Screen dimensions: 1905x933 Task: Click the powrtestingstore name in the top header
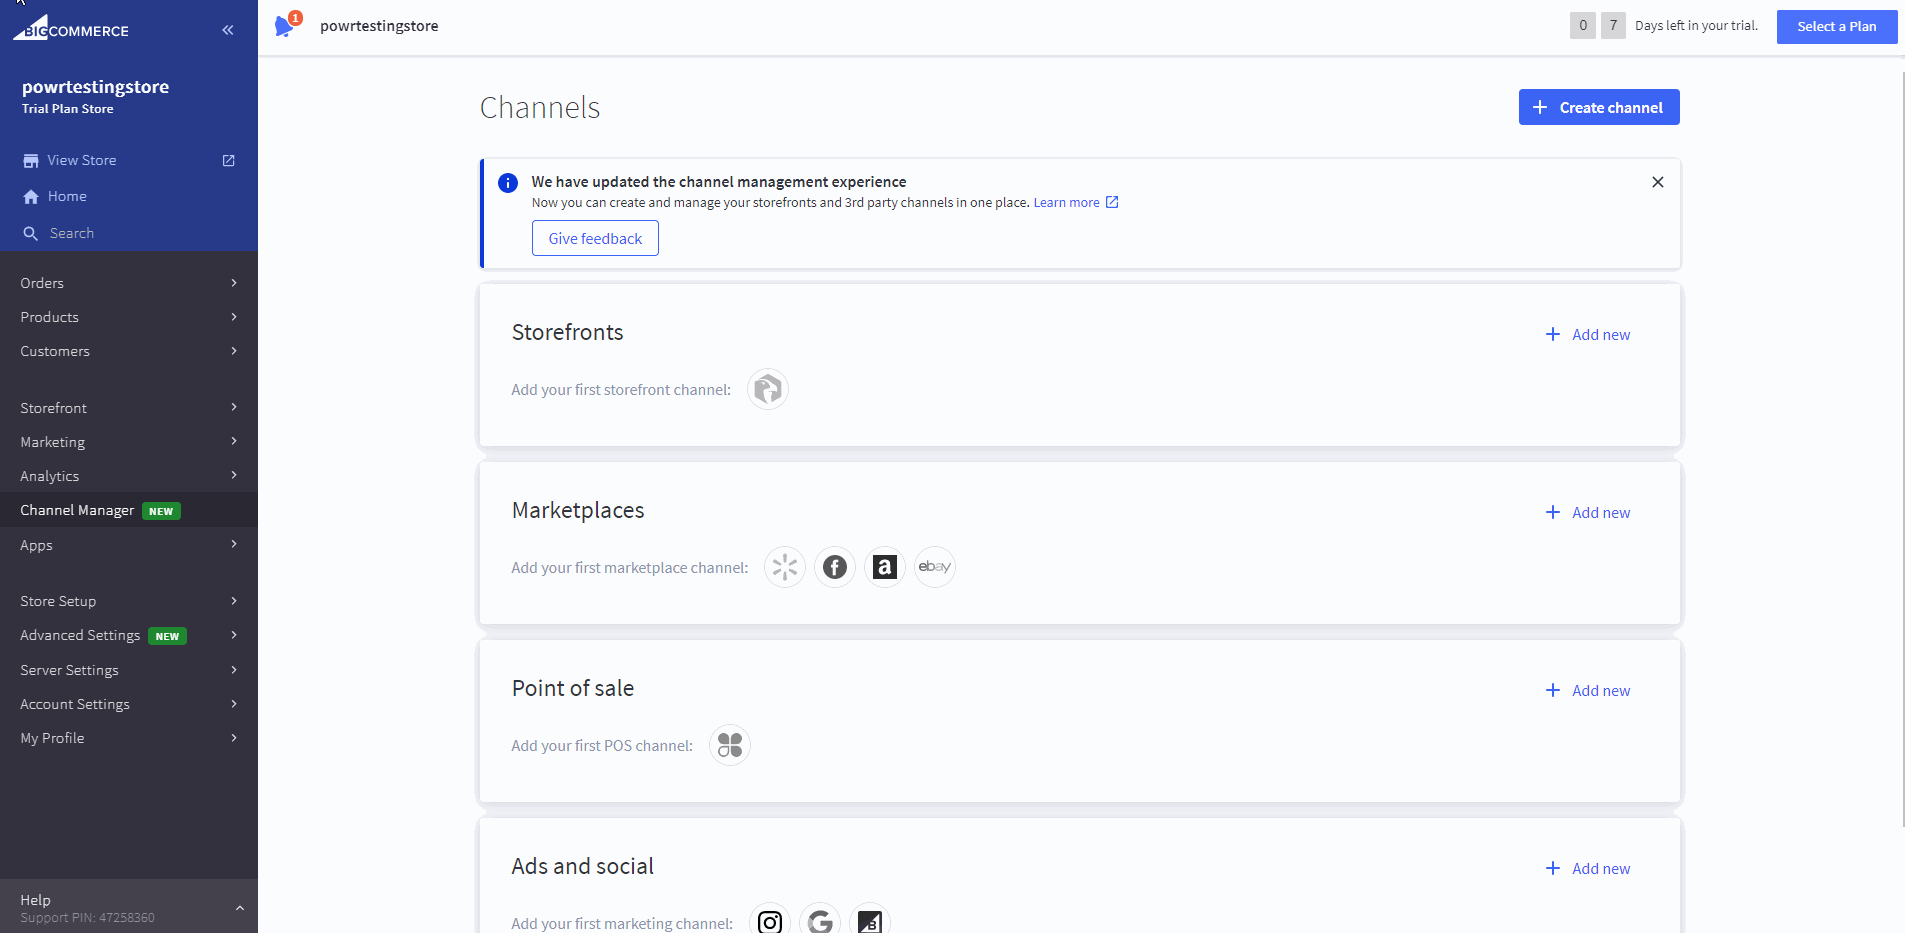coord(379,26)
